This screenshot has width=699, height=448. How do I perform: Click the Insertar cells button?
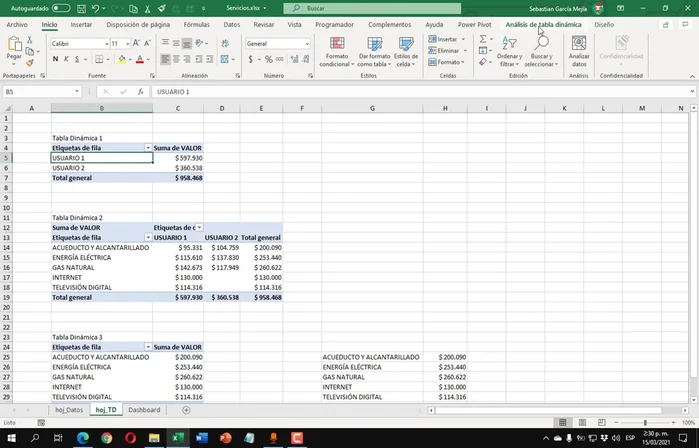(x=443, y=39)
